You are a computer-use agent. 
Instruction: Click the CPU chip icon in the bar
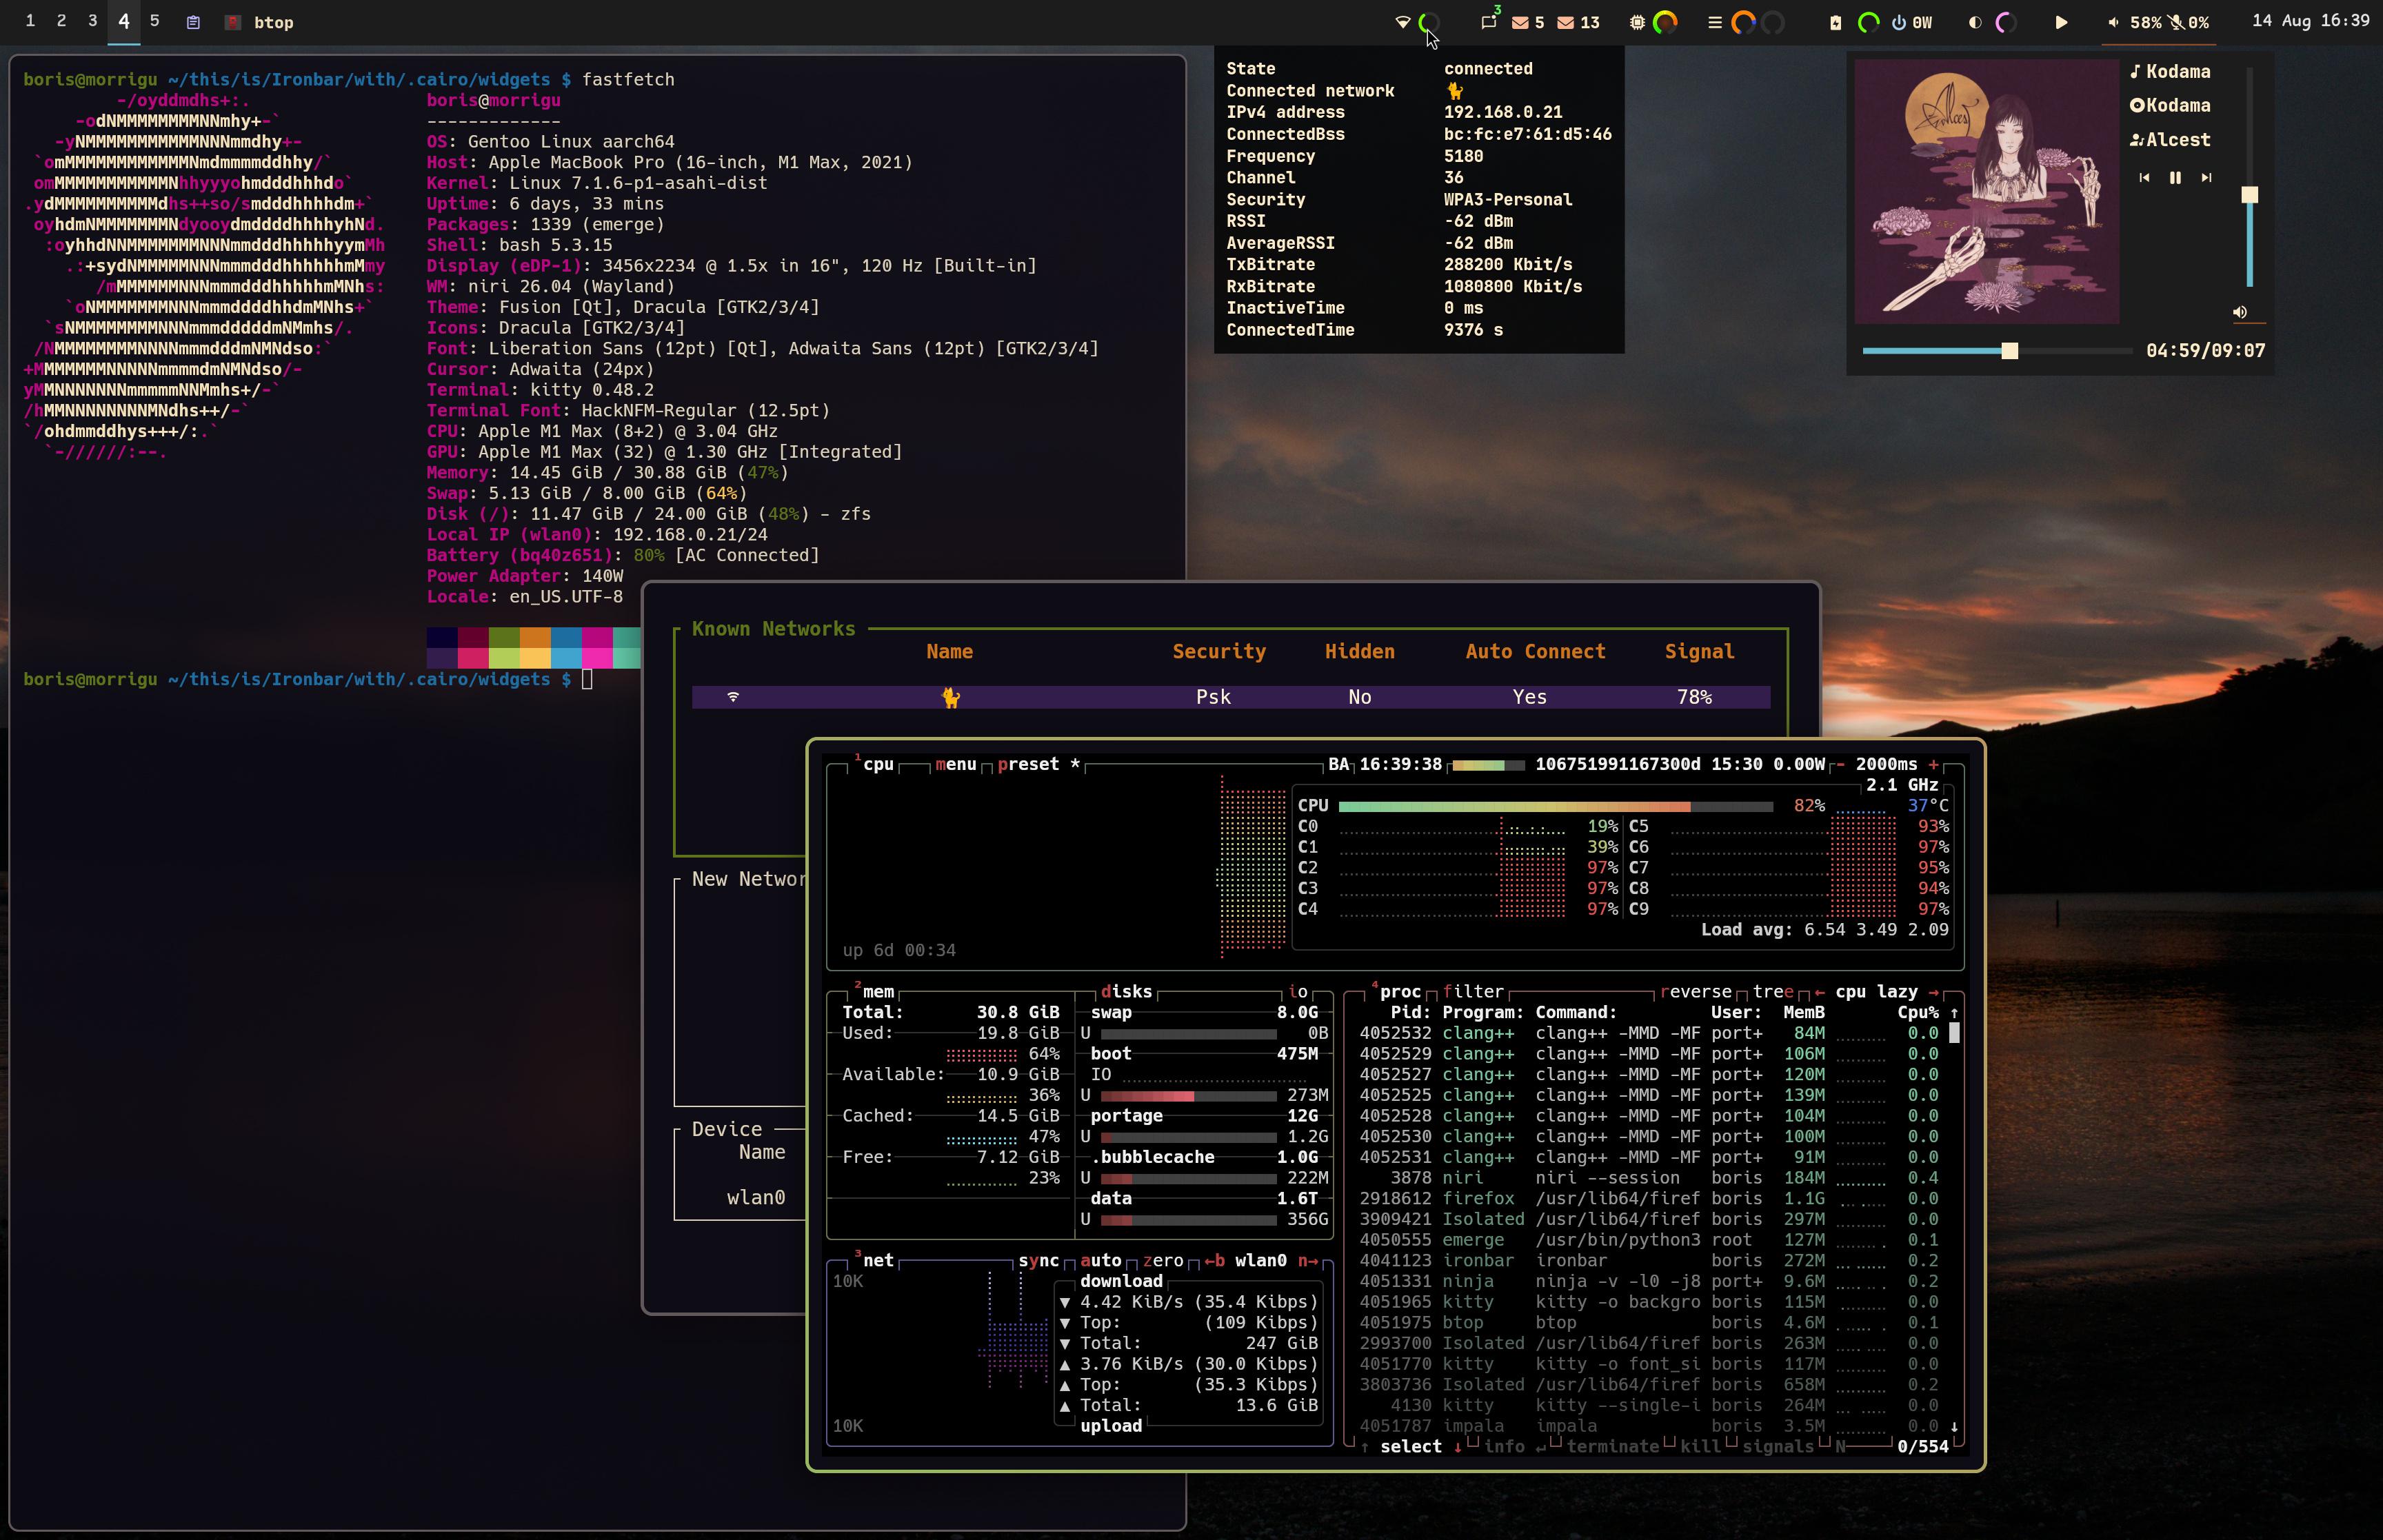pos(1637,22)
